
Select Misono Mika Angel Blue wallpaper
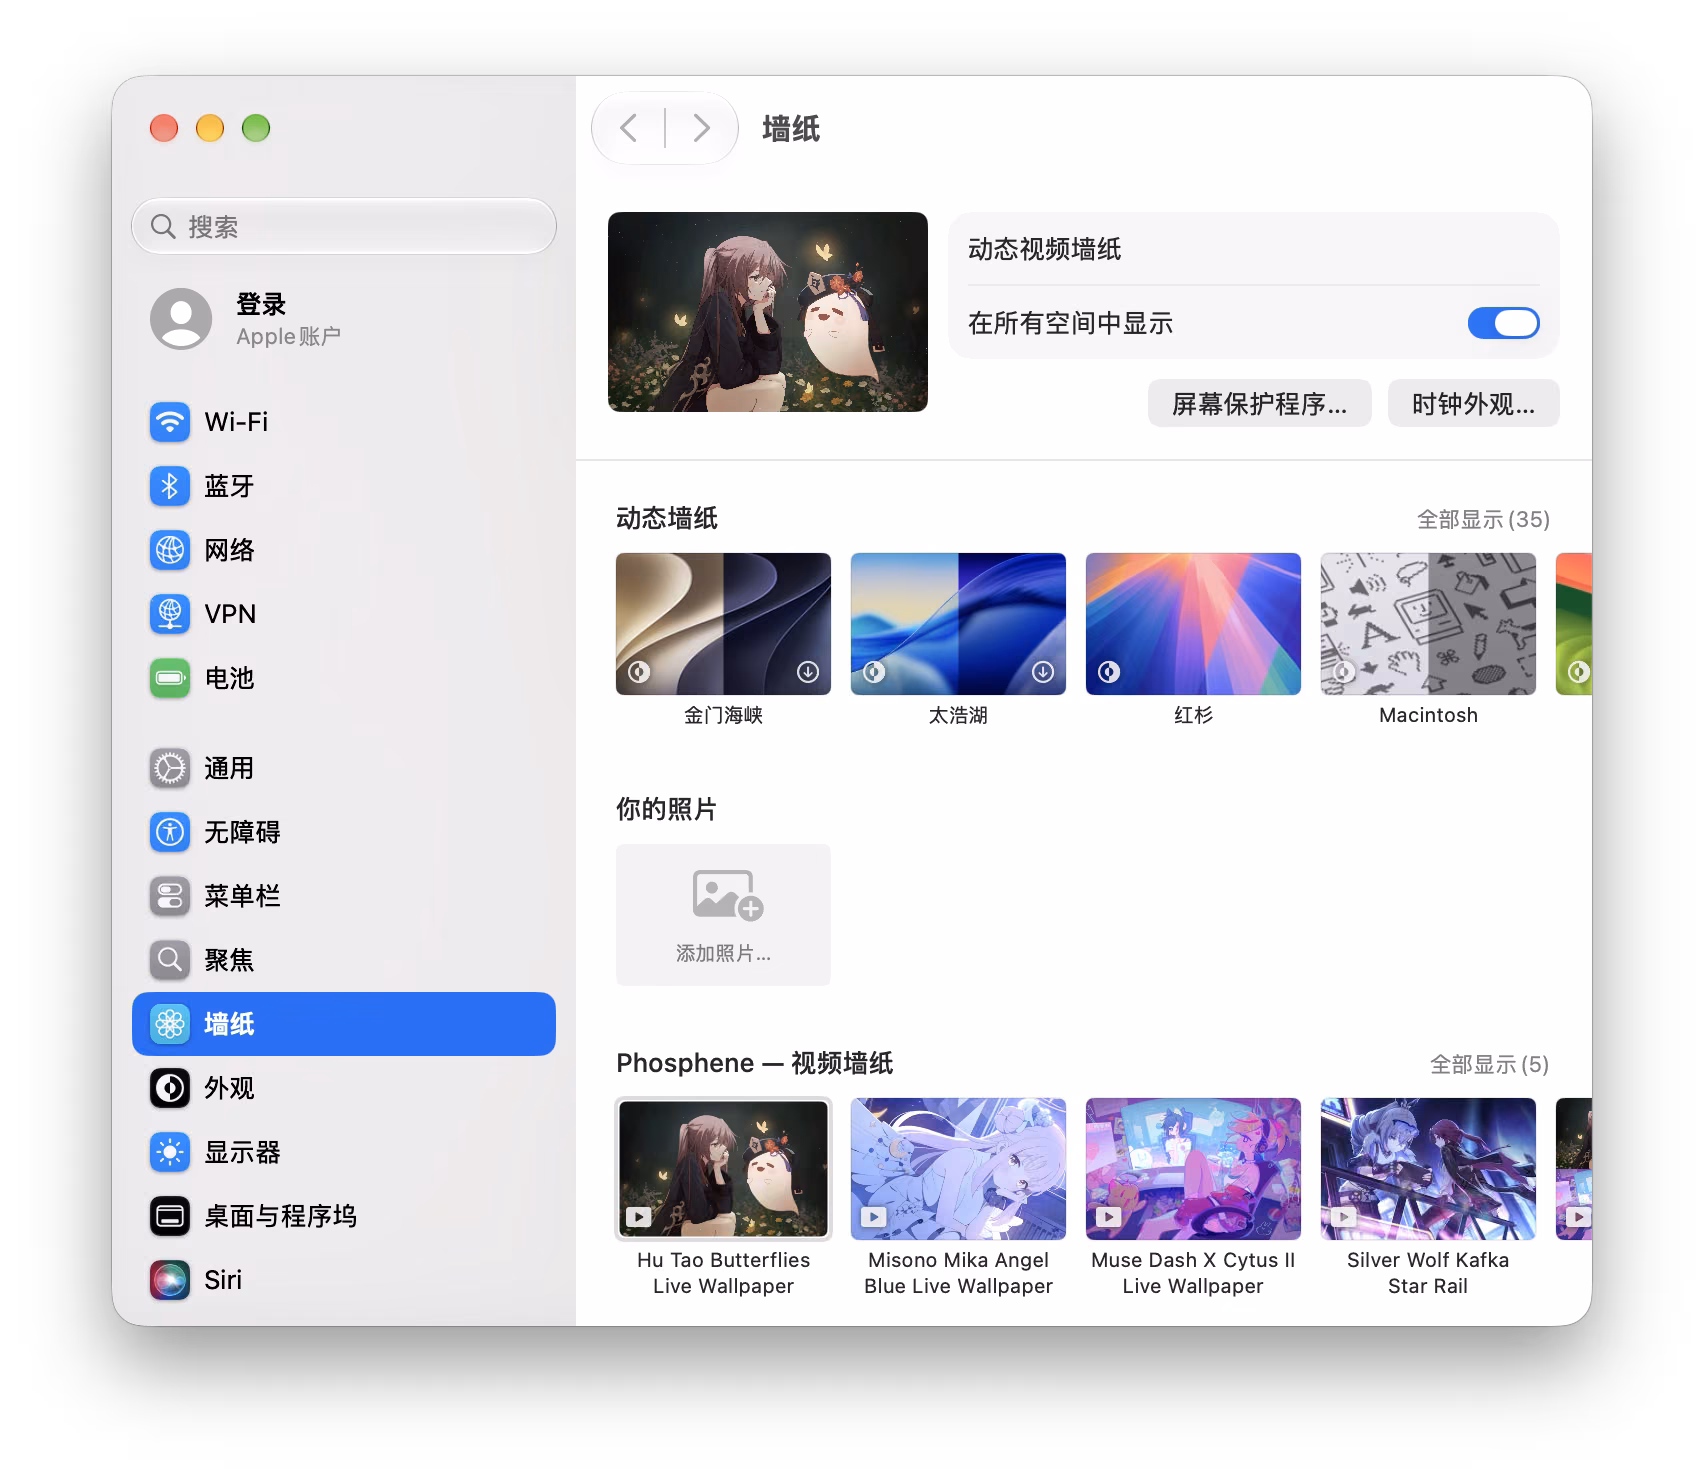[958, 1169]
